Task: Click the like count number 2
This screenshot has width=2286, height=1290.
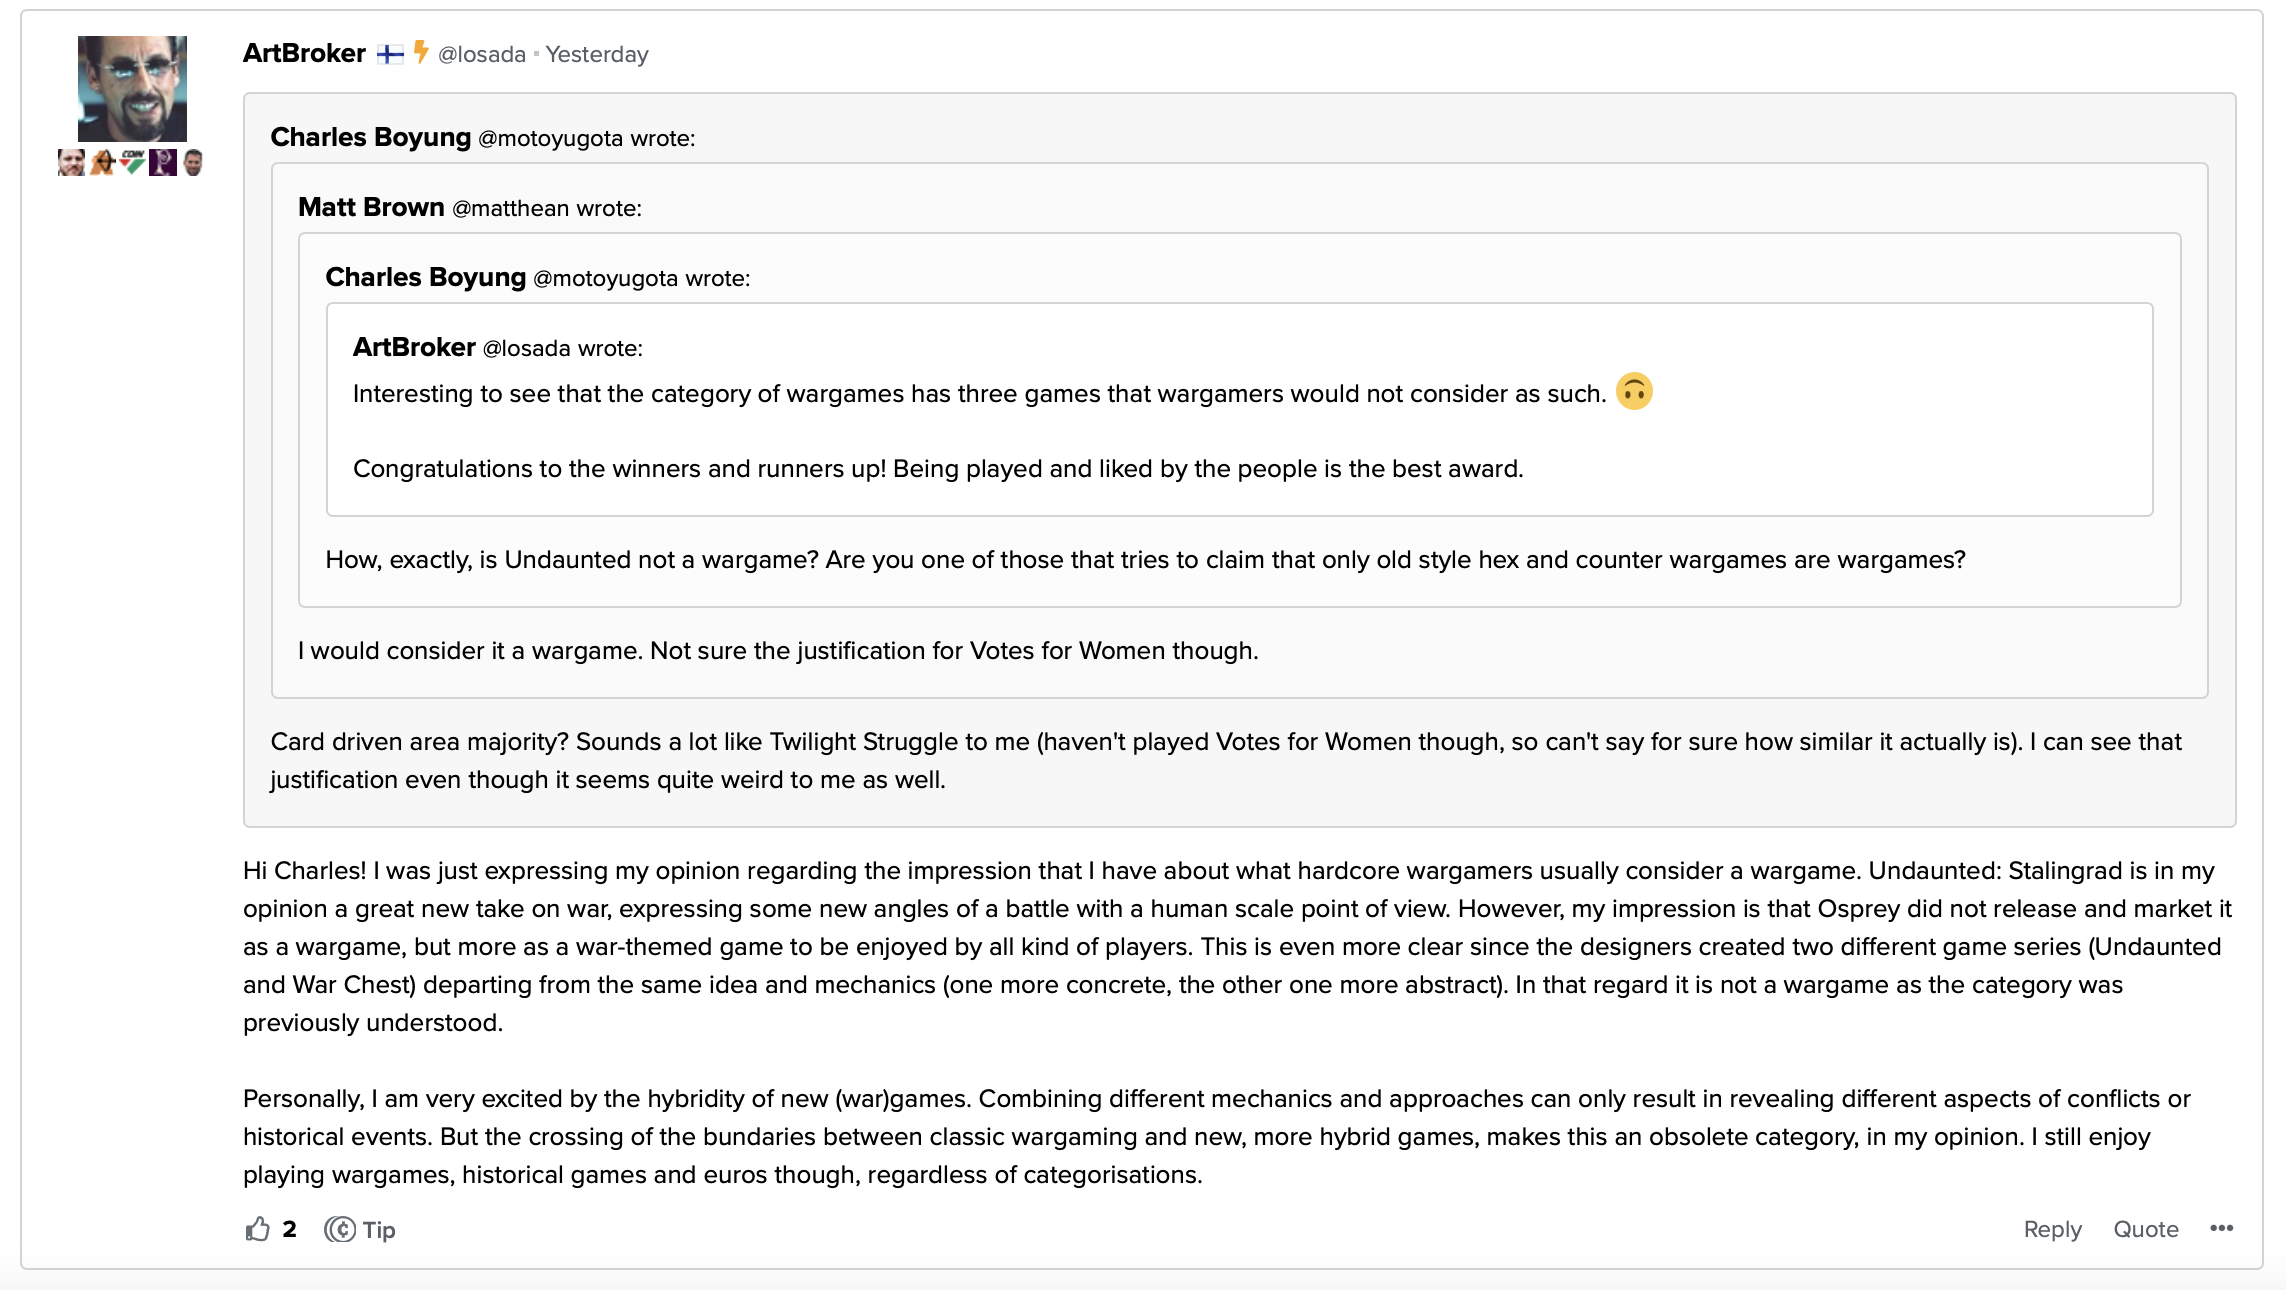Action: (x=289, y=1229)
